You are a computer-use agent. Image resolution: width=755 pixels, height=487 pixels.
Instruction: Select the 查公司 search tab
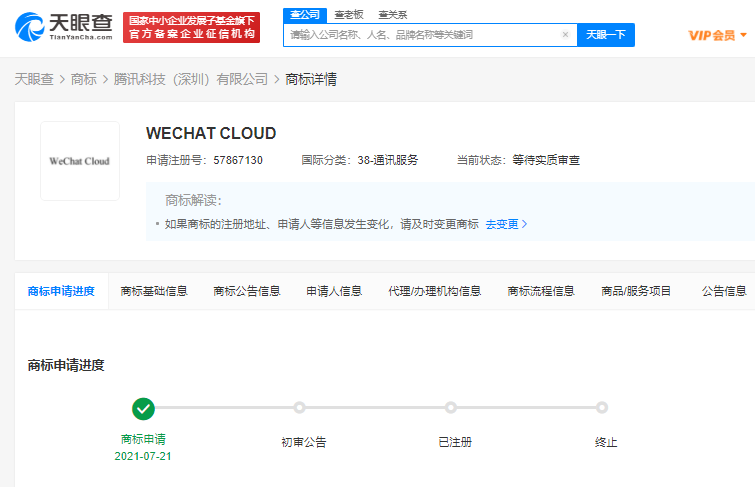coord(303,14)
